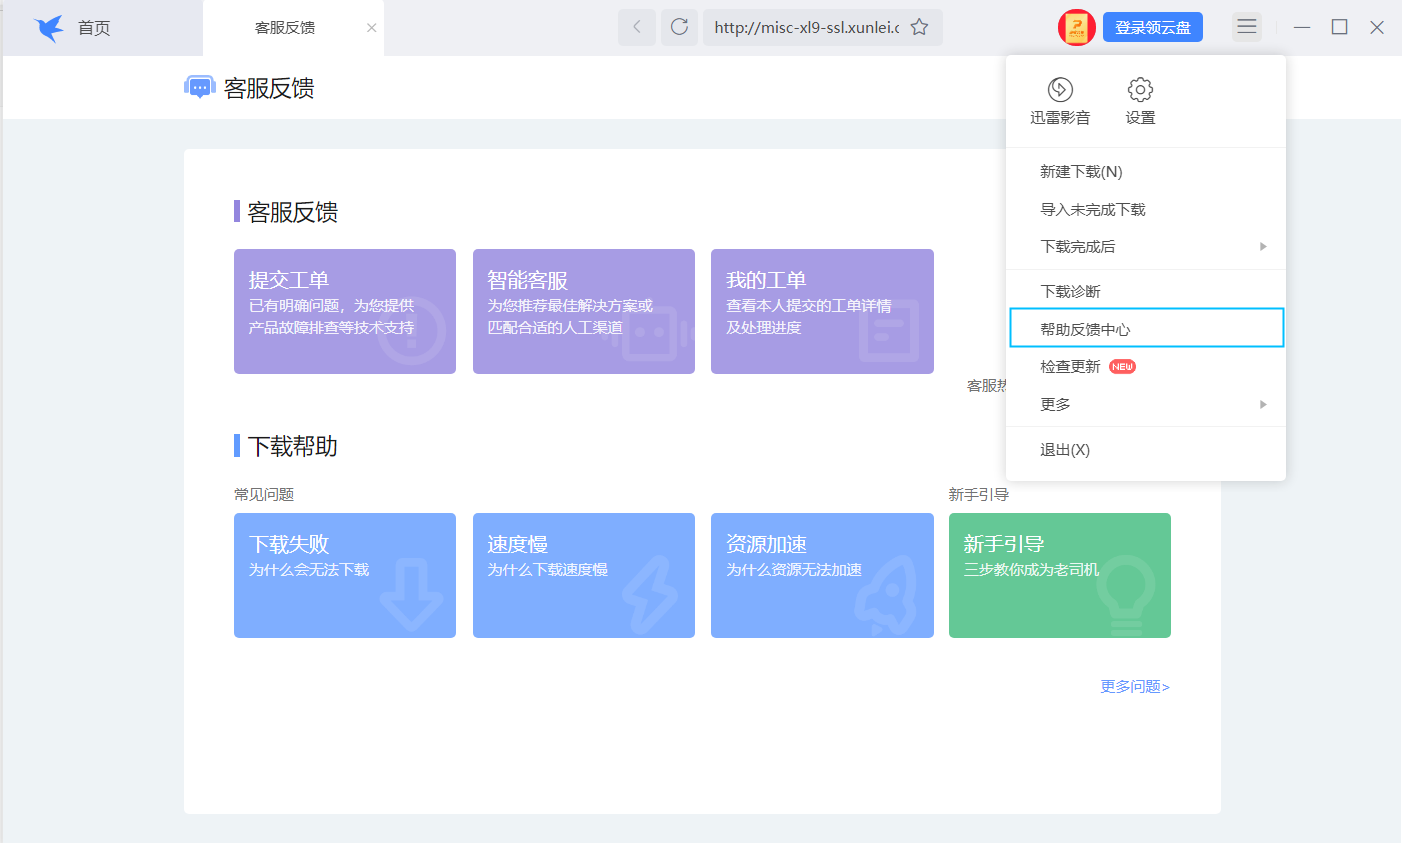Click inside the address bar
Viewport: 1402px width, 843px height.
point(810,27)
